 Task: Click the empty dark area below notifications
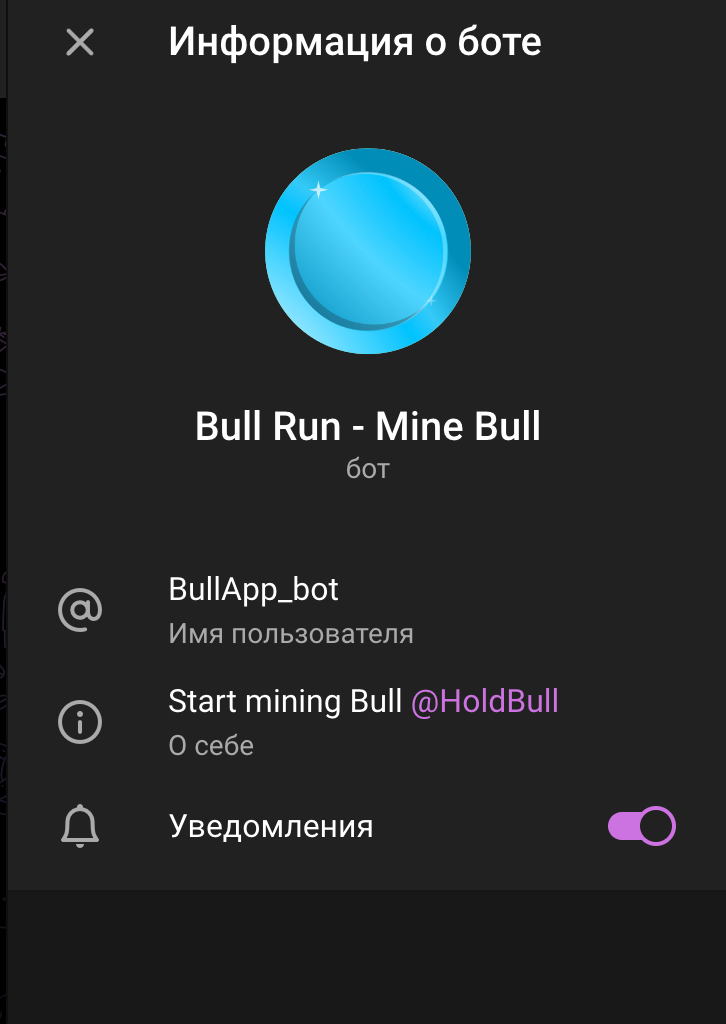(367, 957)
